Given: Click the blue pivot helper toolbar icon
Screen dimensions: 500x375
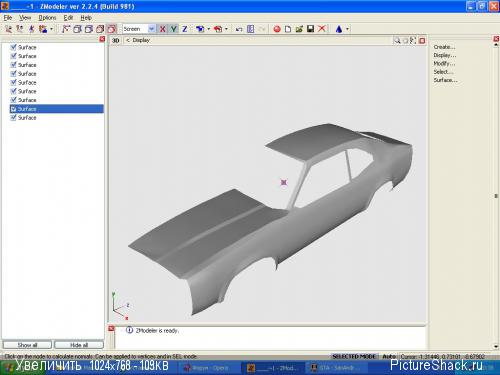Looking at the screenshot, I should pyautogui.click(x=200, y=29).
